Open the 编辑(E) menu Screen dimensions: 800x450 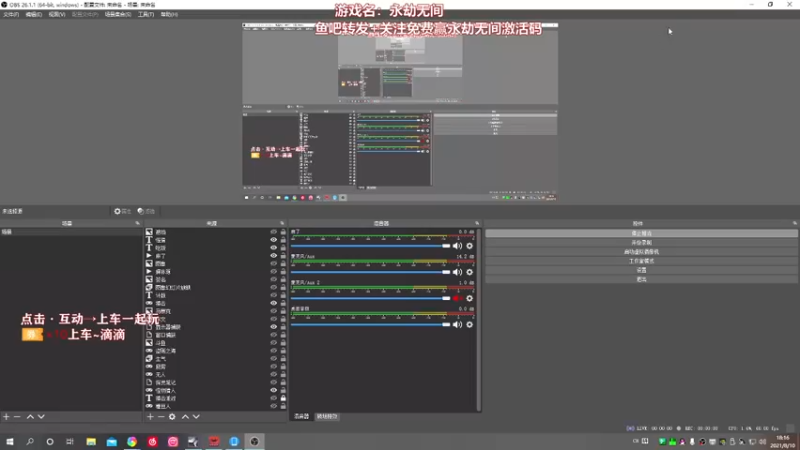click(x=34, y=14)
